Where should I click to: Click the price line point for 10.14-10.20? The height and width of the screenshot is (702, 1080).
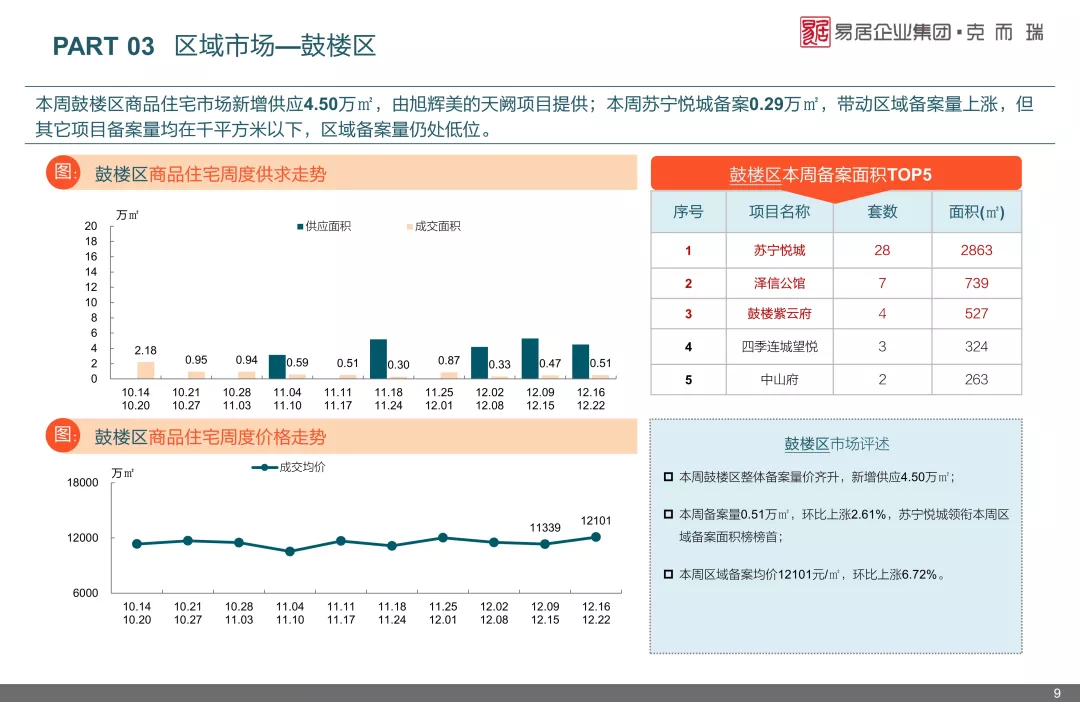click(136, 544)
